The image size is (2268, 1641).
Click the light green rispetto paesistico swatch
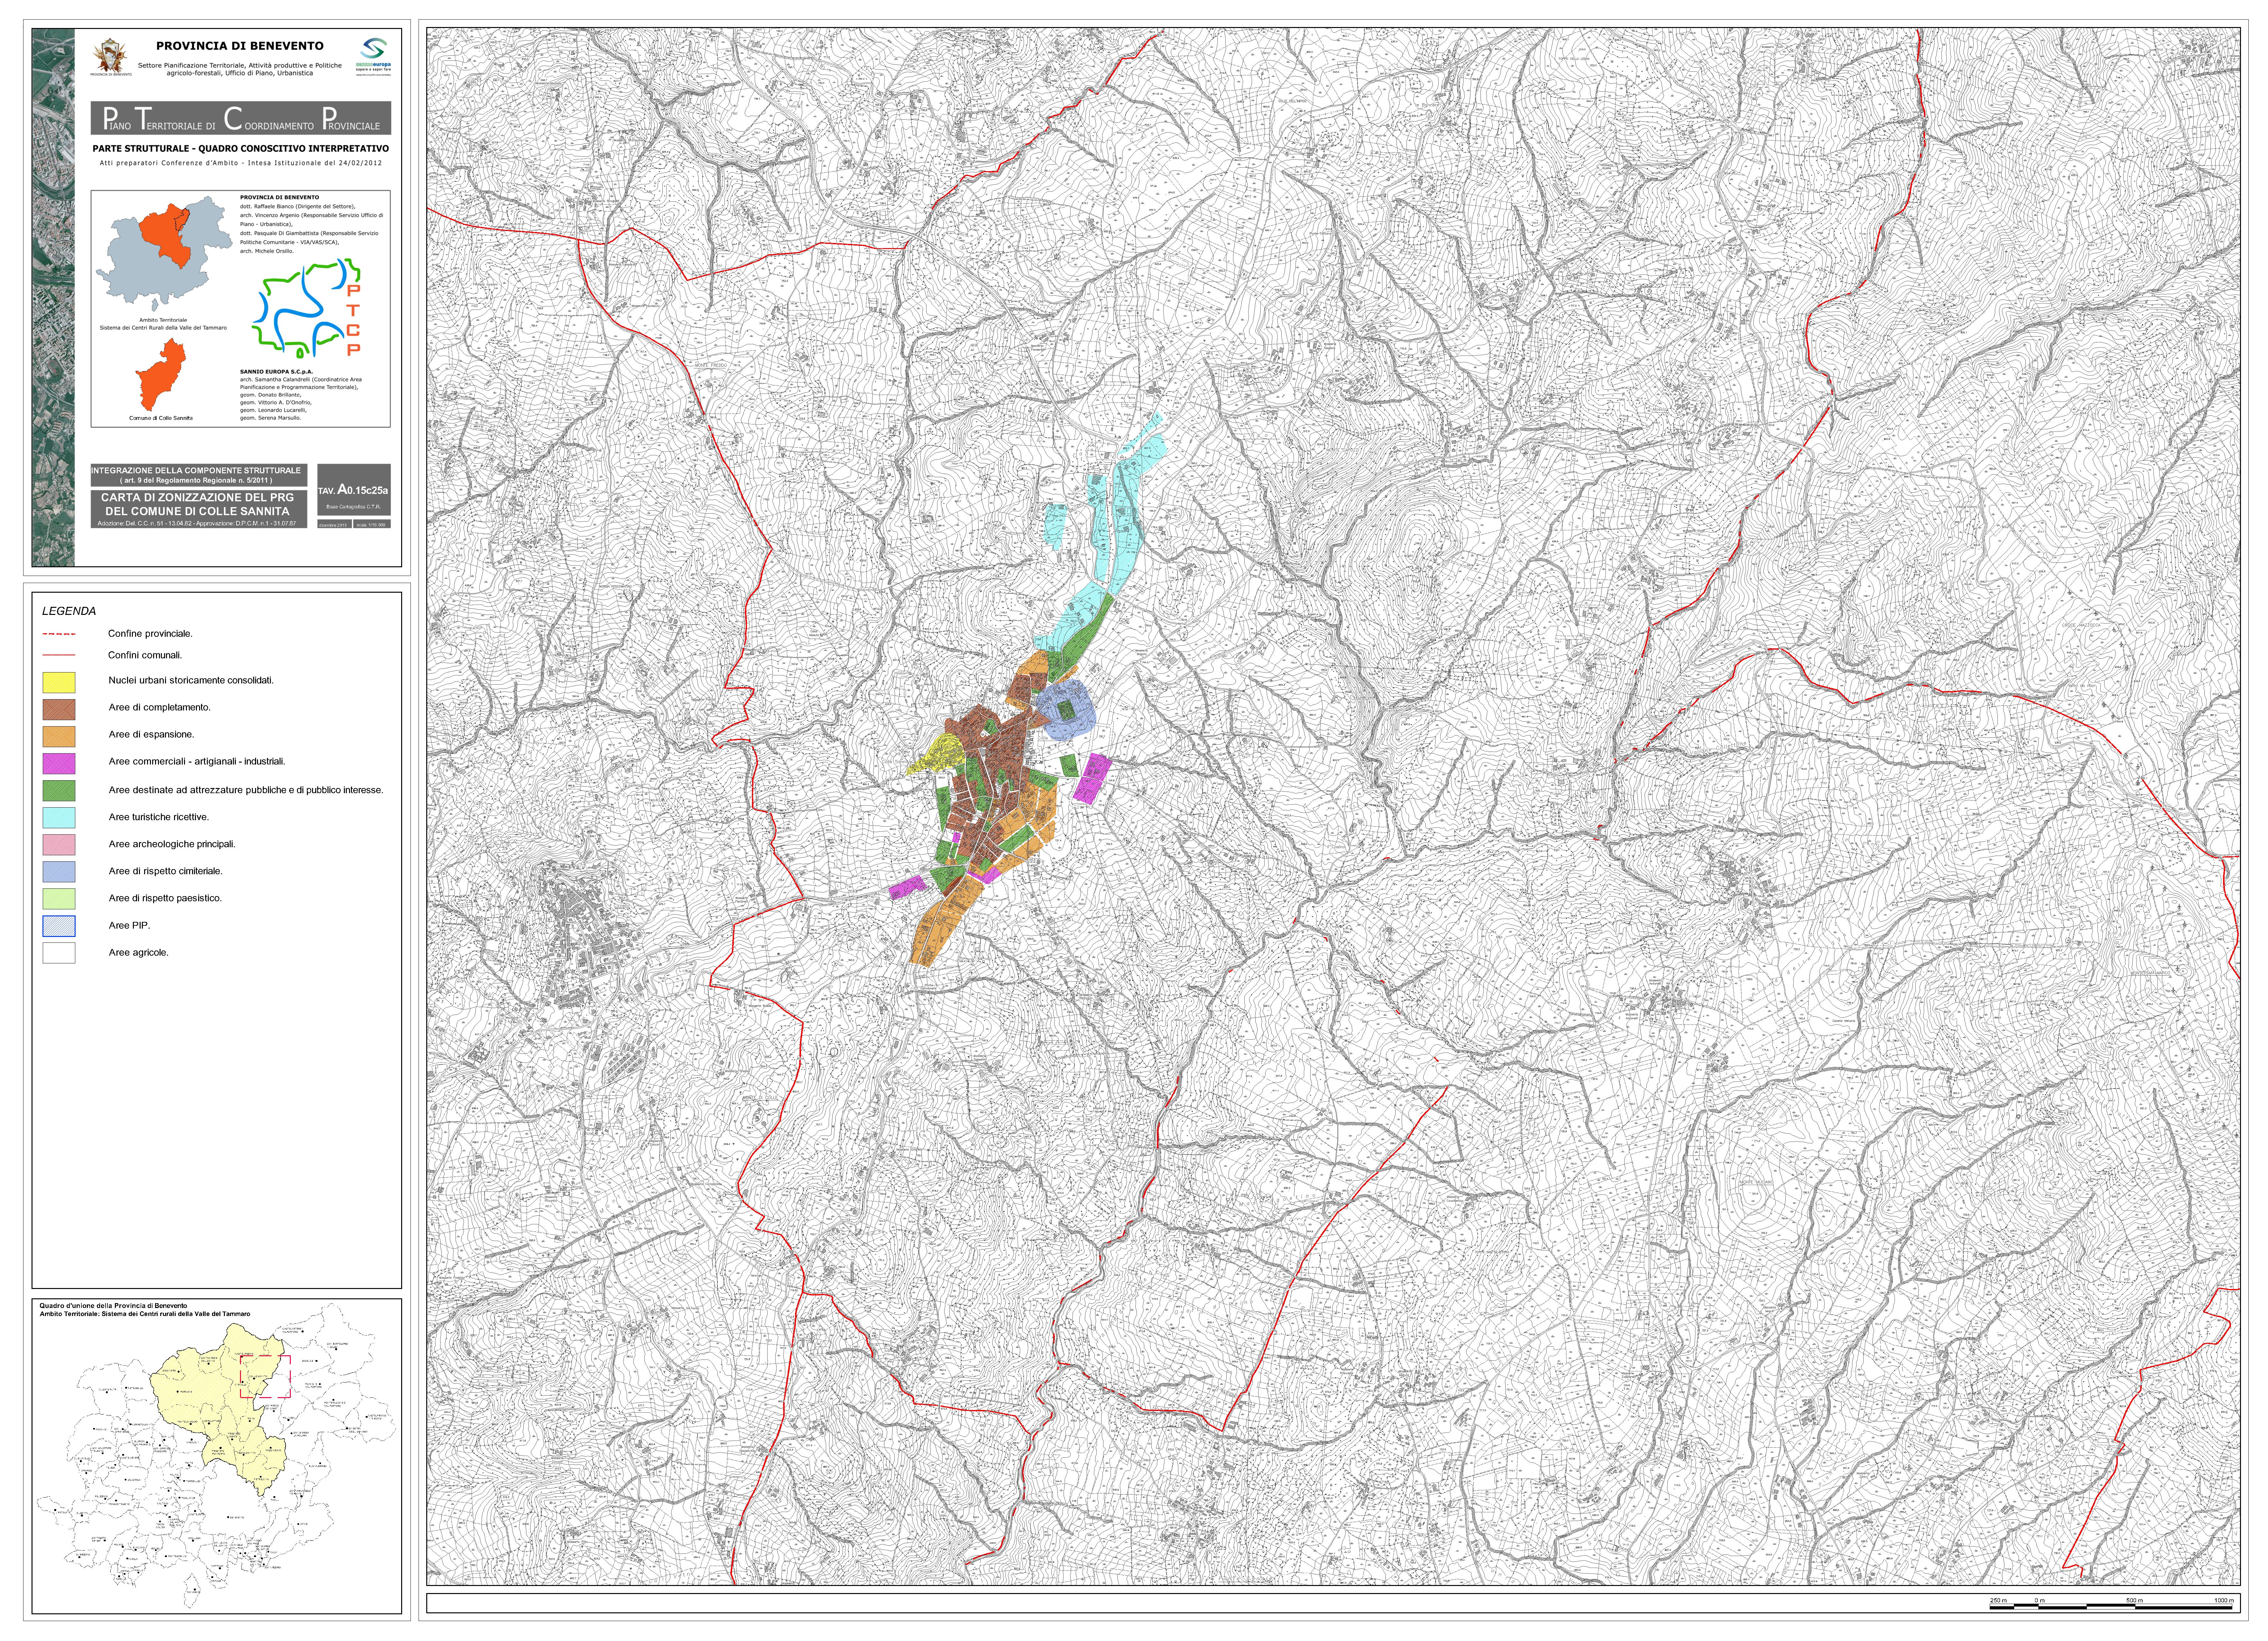tap(59, 899)
